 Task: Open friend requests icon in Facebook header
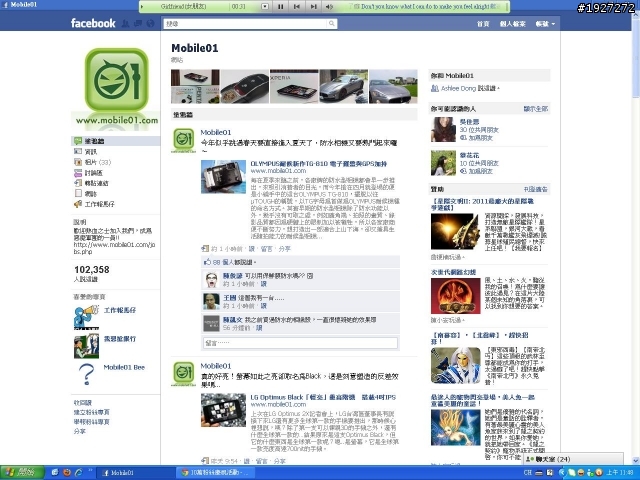click(125, 24)
